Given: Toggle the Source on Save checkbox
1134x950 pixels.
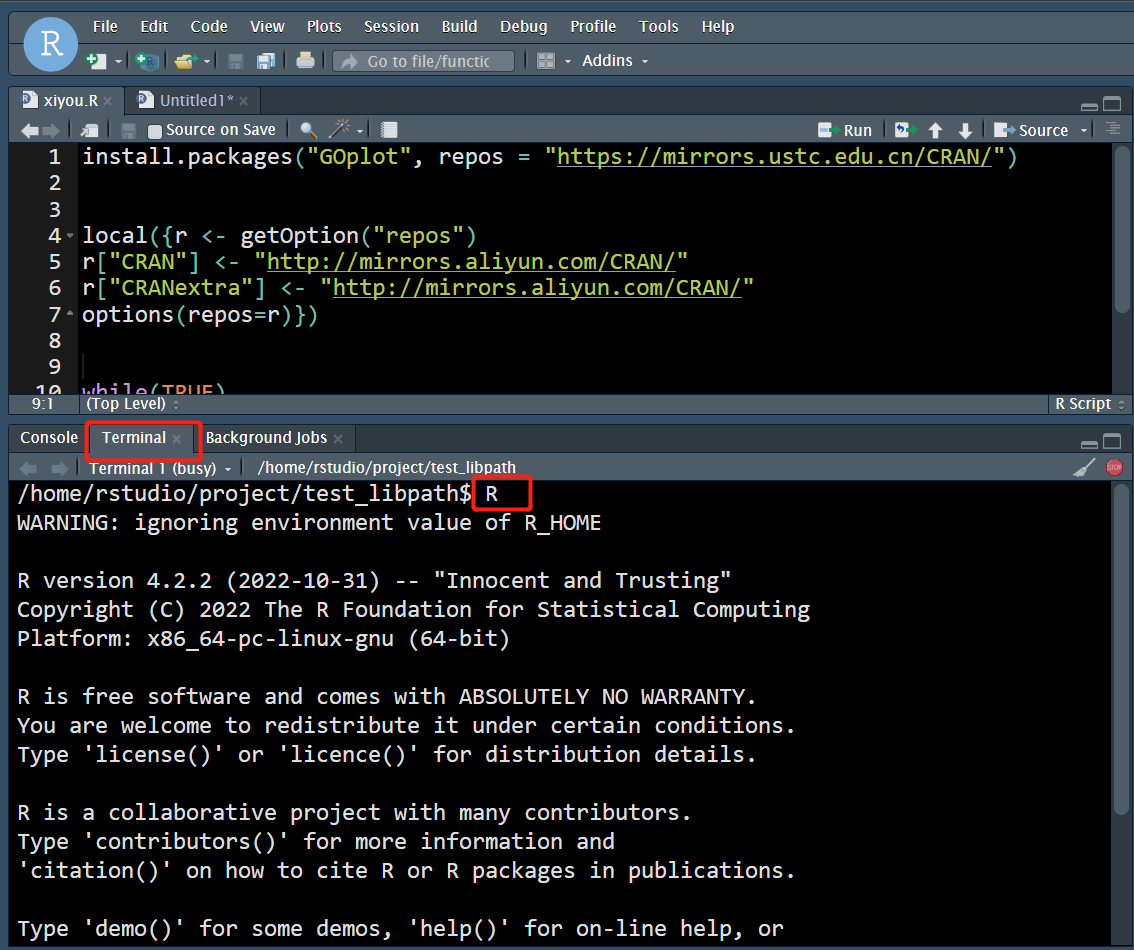Looking at the screenshot, I should [x=155, y=130].
